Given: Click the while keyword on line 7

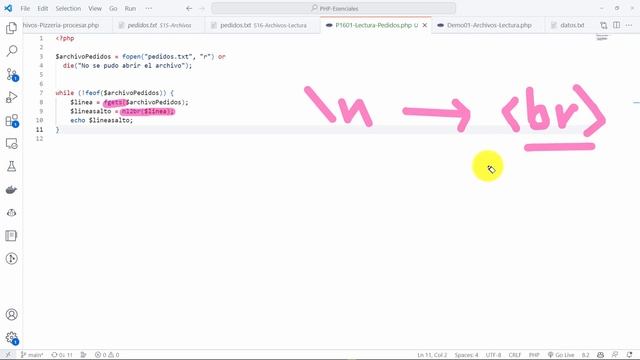Looking at the screenshot, I should (65, 93).
